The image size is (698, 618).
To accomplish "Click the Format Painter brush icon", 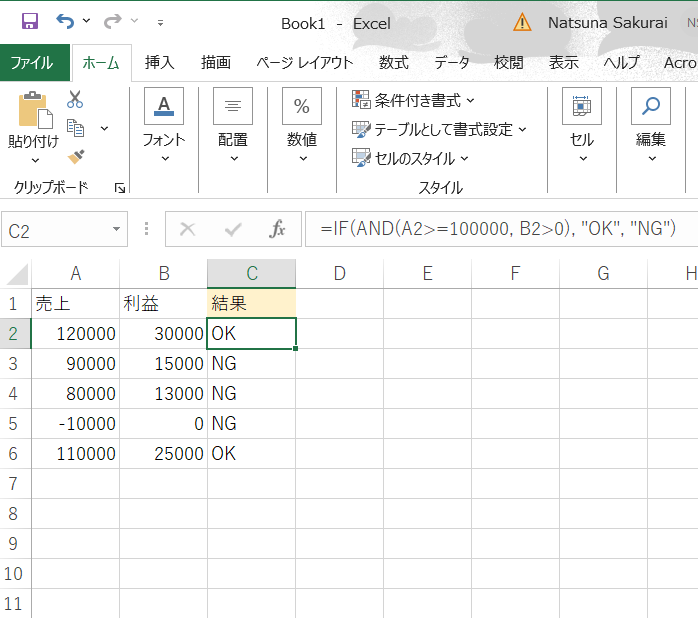I will point(75,156).
